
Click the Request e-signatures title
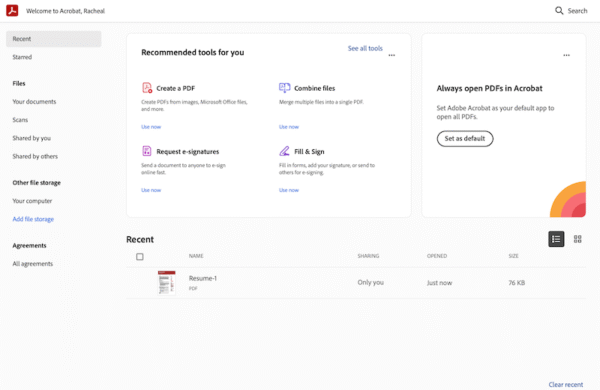(188, 152)
